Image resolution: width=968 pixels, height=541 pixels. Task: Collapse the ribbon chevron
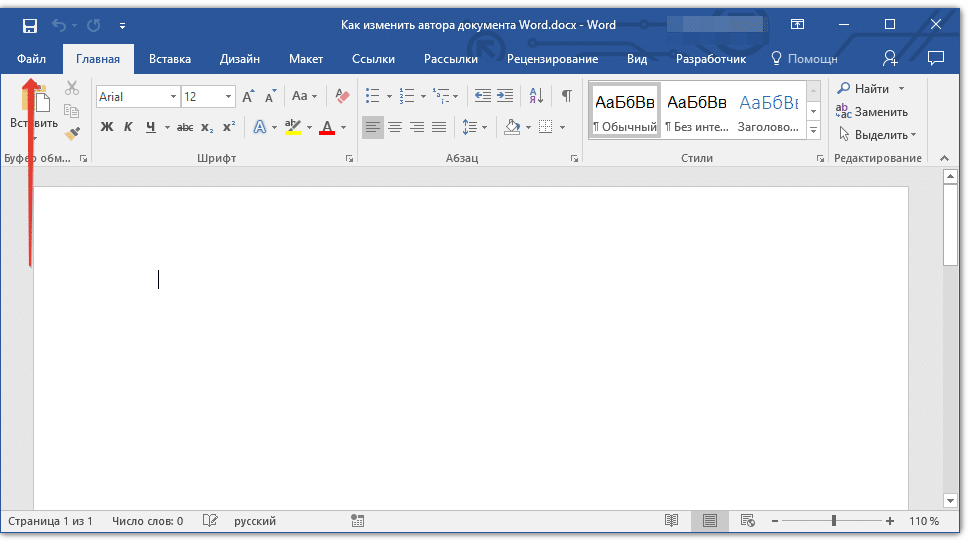click(x=945, y=158)
